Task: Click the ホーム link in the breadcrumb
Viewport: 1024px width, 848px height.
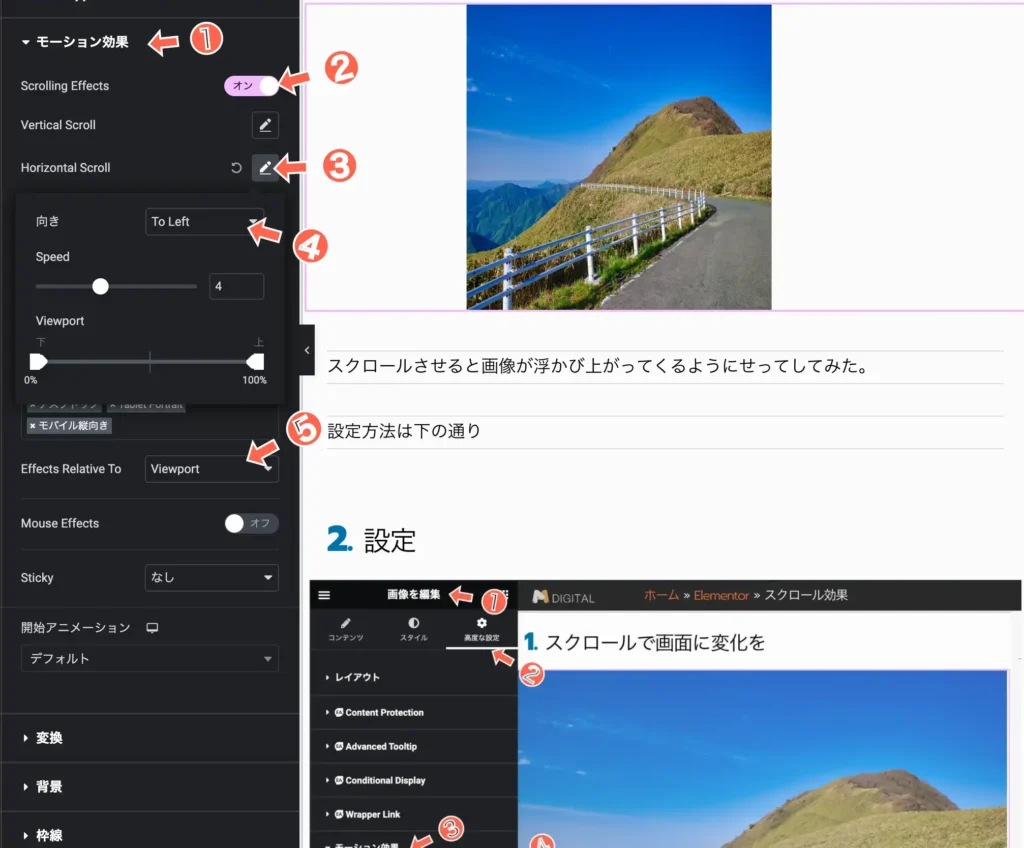Action: [x=662, y=595]
